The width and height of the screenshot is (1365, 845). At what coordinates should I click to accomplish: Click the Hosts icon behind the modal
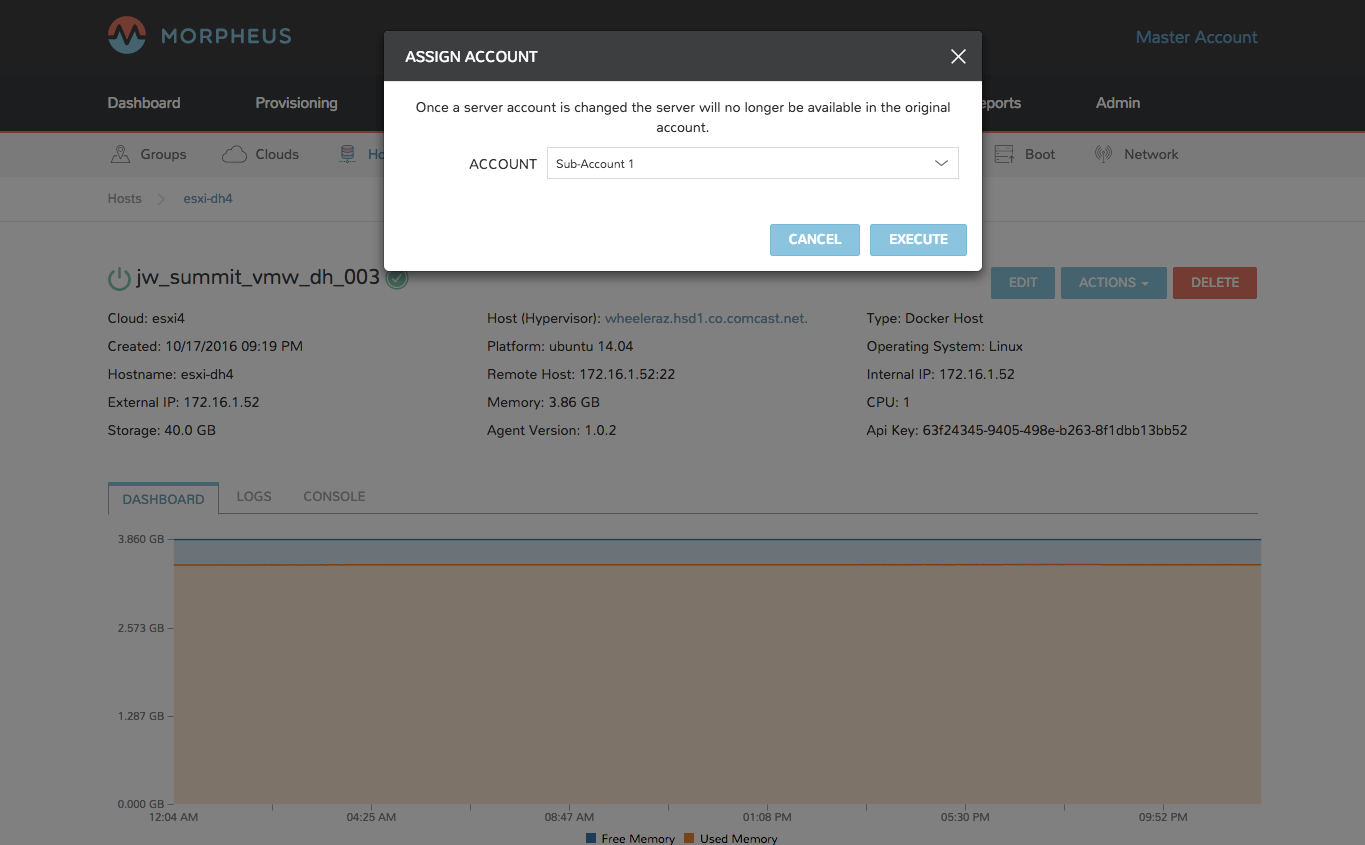tap(348, 153)
